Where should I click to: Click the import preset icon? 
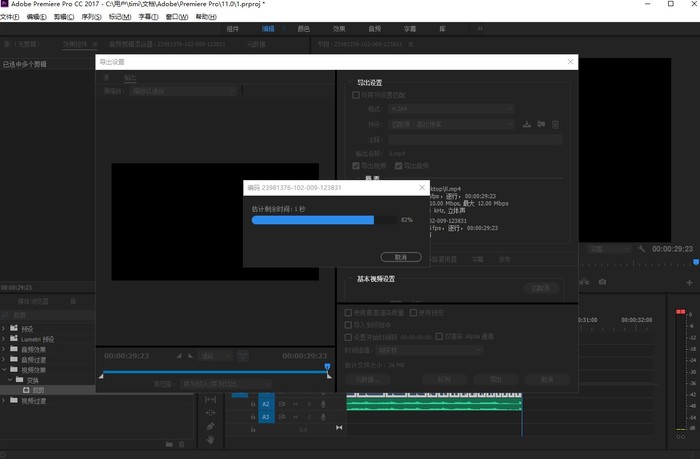click(541, 124)
